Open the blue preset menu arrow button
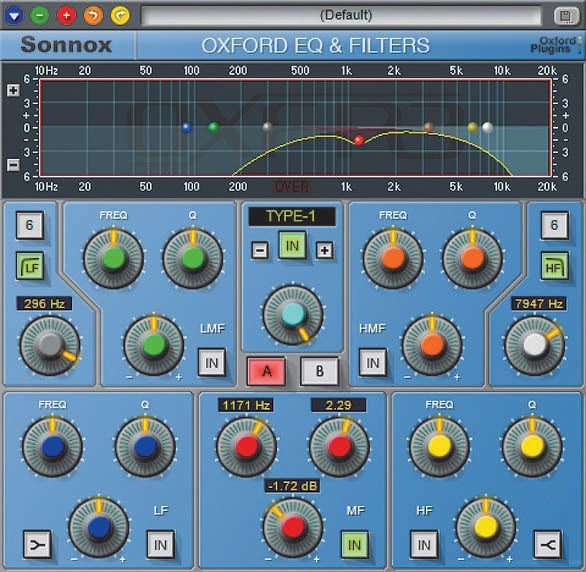Viewport: 586px width, 572px height. coord(14,16)
